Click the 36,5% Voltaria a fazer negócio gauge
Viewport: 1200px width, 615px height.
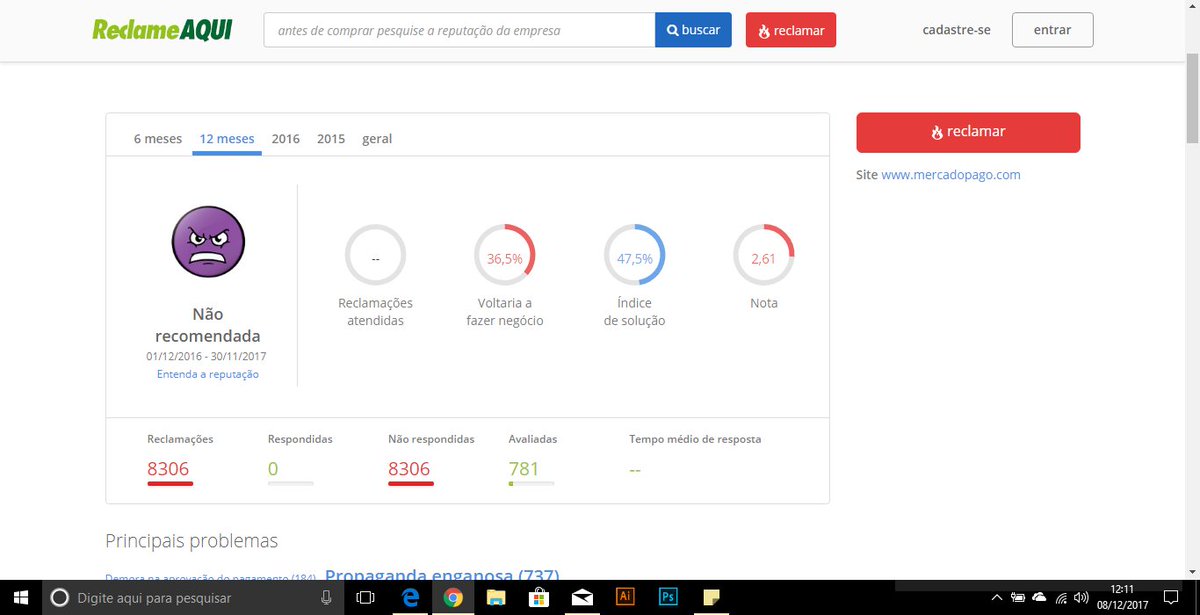click(x=505, y=255)
